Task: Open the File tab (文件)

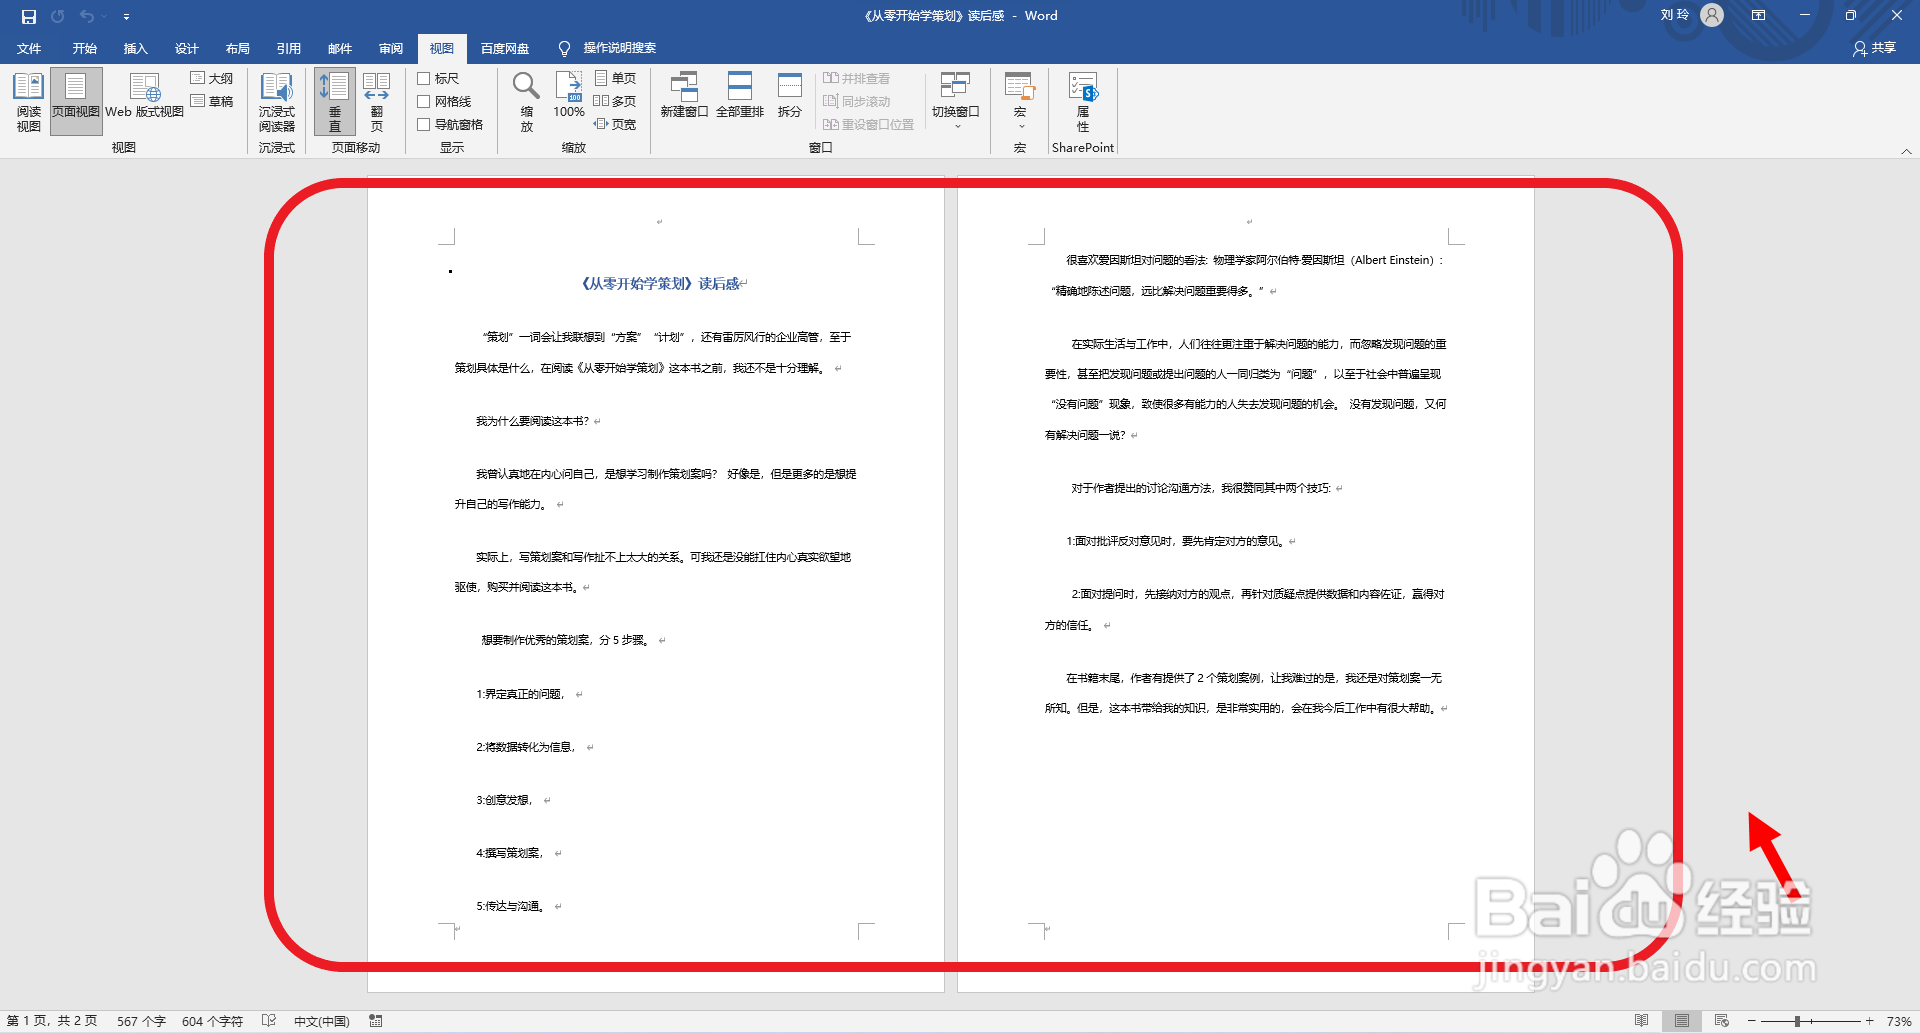Action: pos(29,48)
